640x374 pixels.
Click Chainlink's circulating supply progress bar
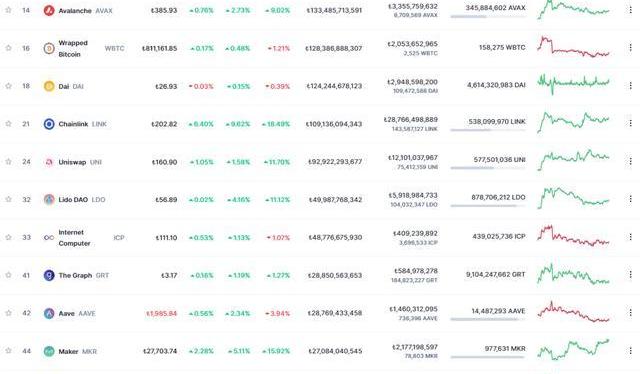(x=488, y=130)
